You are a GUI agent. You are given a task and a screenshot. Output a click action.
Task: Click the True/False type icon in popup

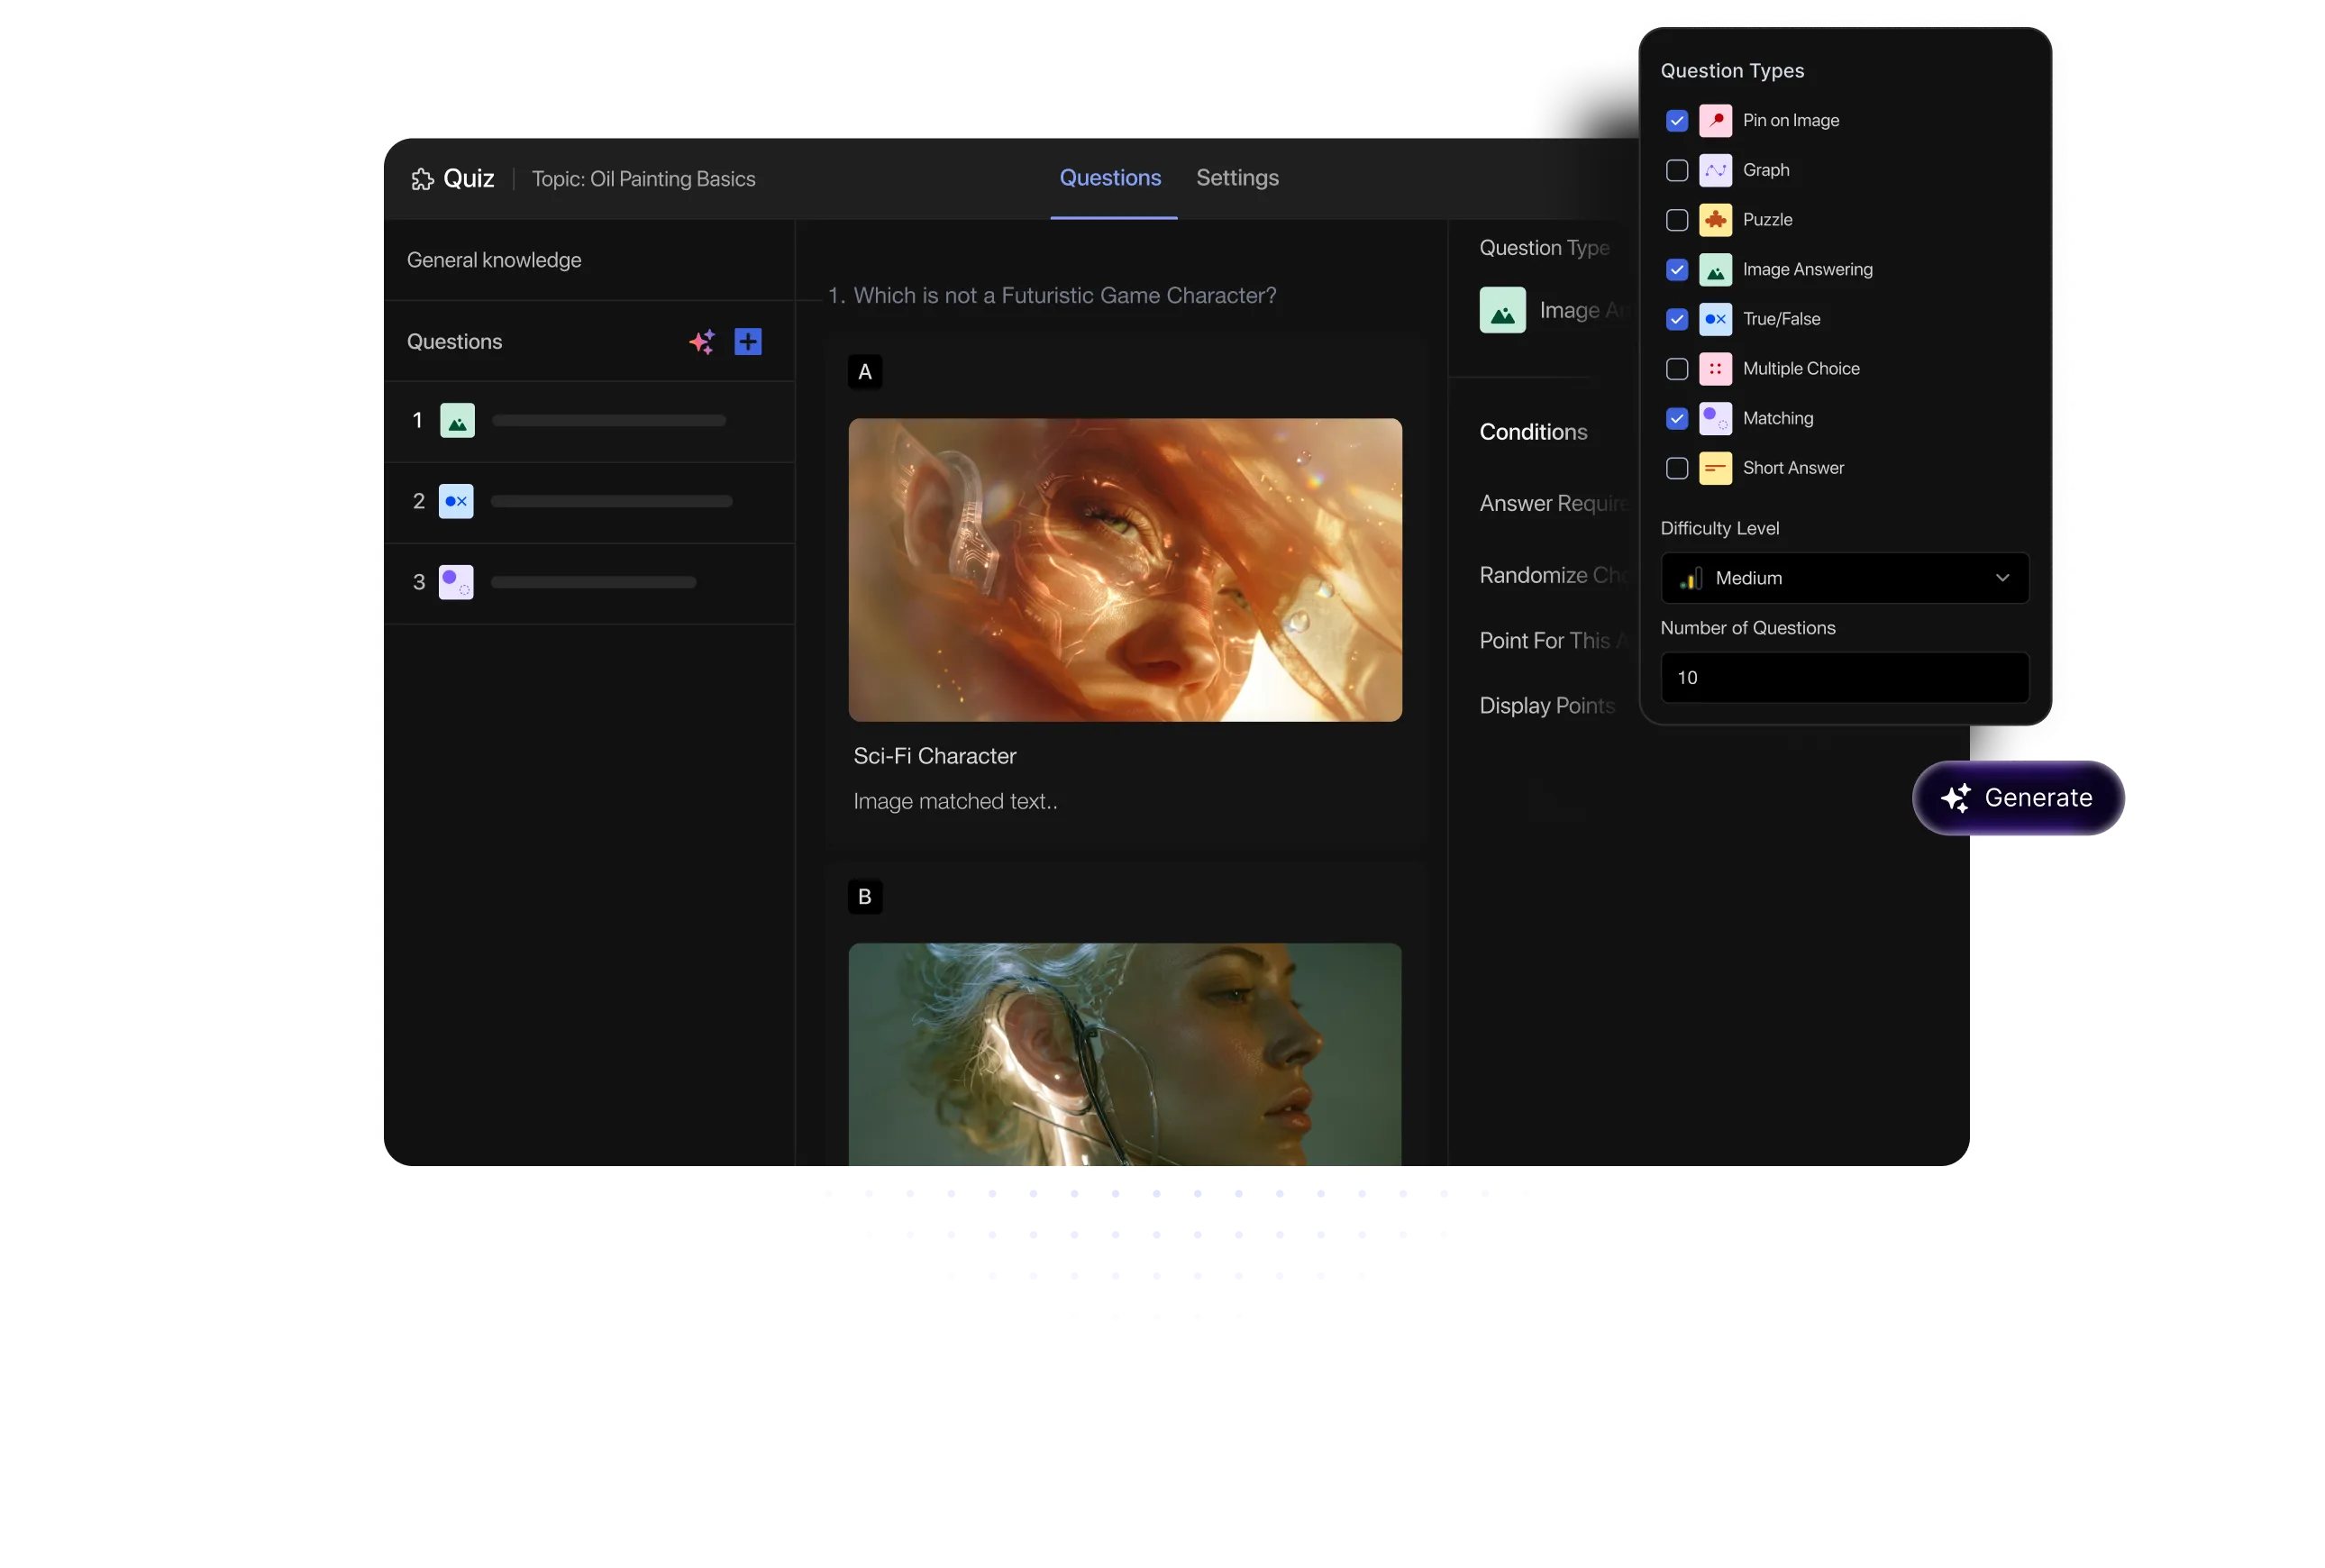1715,319
